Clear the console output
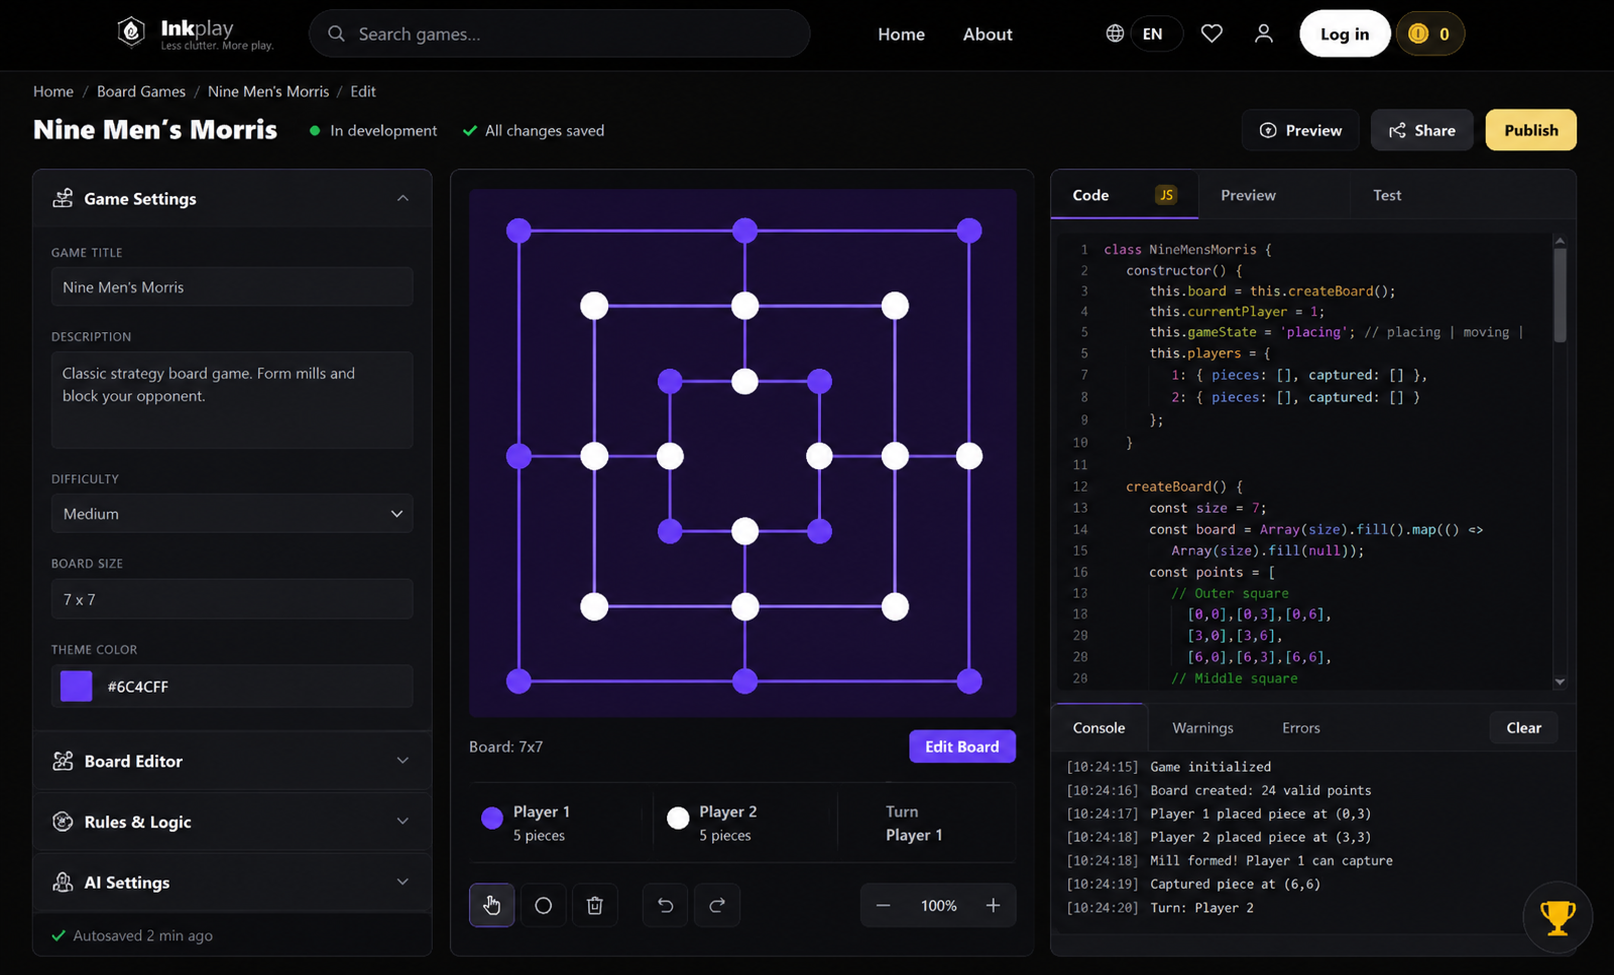The width and height of the screenshot is (1614, 975). [x=1524, y=728]
